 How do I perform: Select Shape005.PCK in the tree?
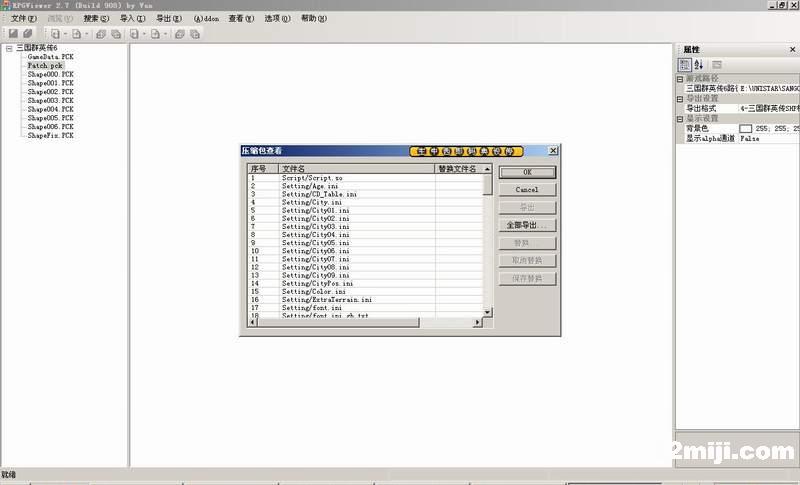coord(51,118)
